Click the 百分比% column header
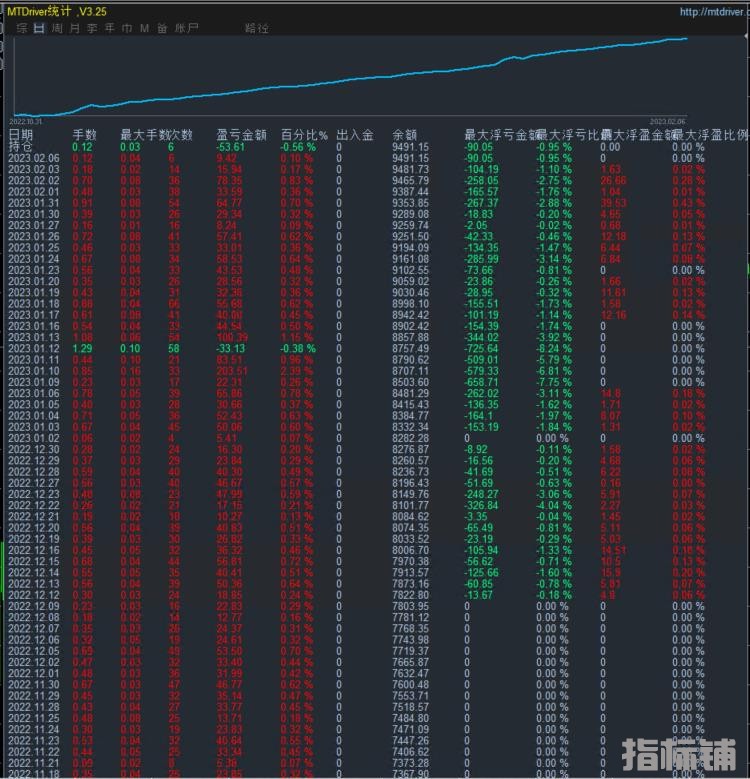Screen dimensions: 750x779 [300, 134]
